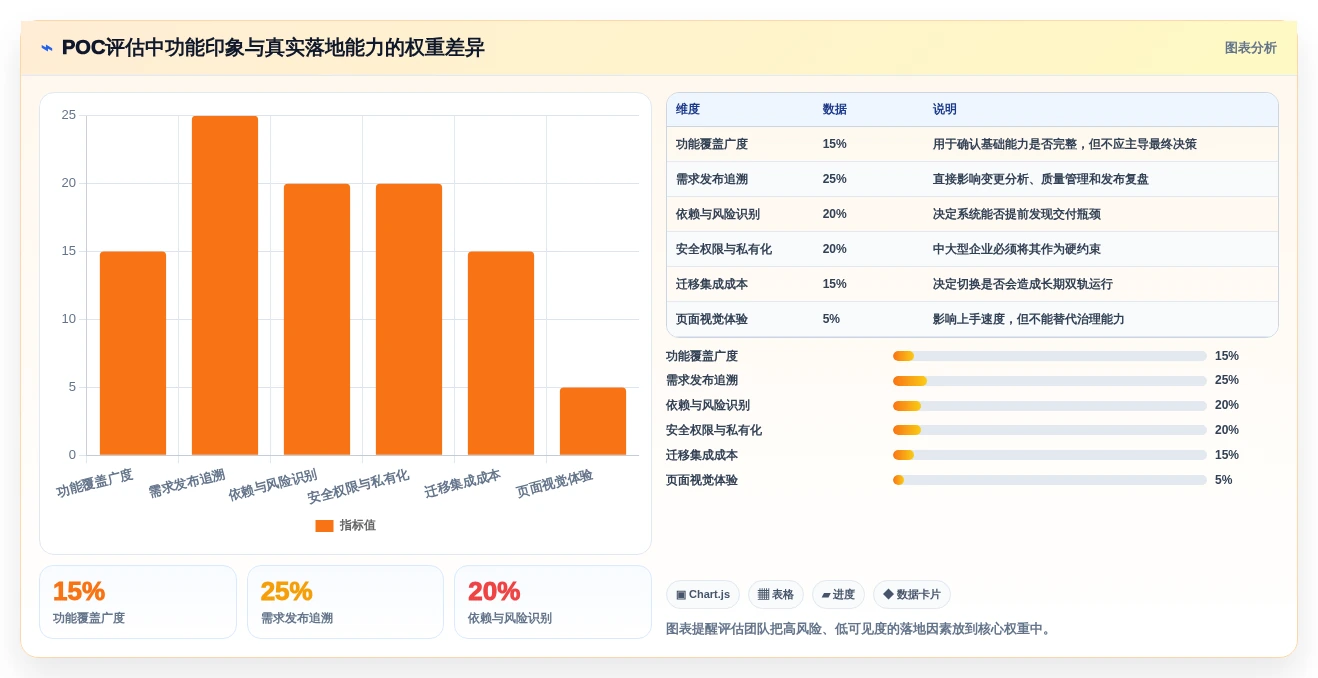Click the 功能覆盖广度 bar in chart
Viewport: 1318px width, 678px height.
click(x=133, y=353)
